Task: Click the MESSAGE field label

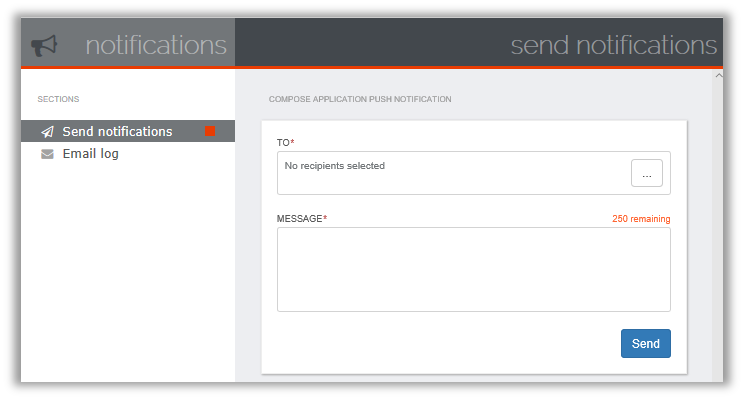Action: pyautogui.click(x=299, y=219)
